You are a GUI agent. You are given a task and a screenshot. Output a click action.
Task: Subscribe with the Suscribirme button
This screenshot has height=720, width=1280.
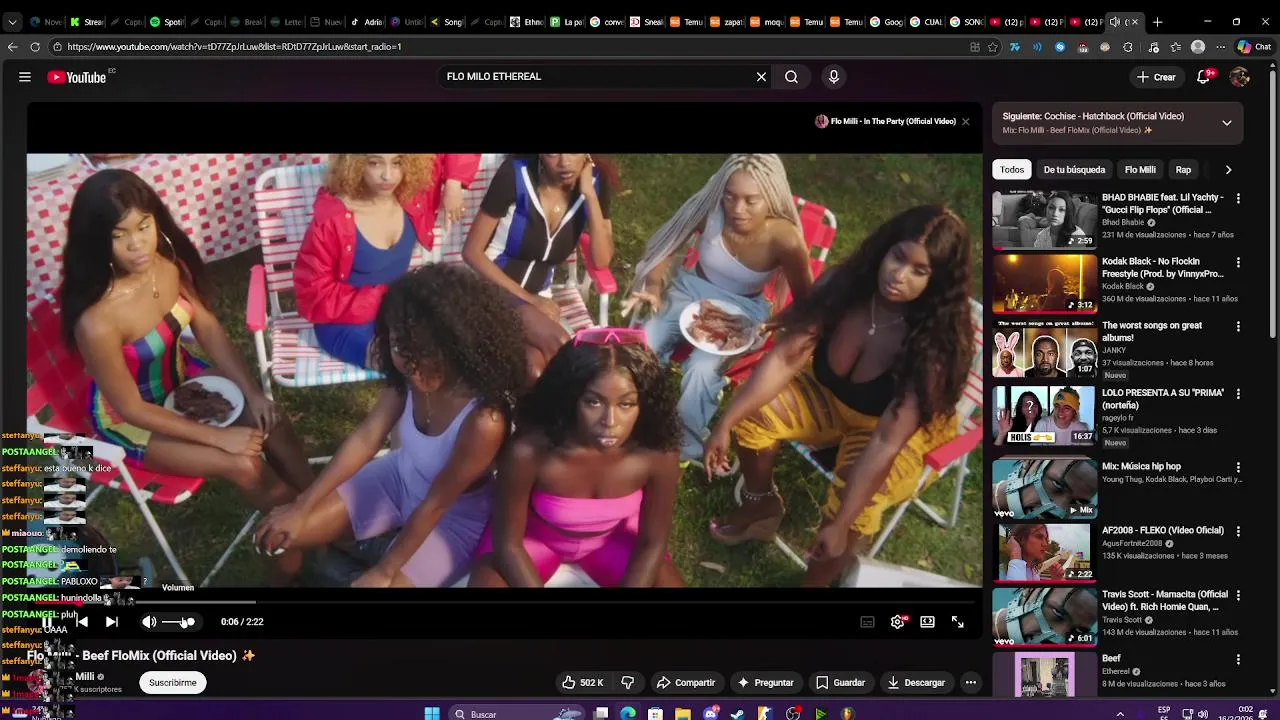pos(173,683)
